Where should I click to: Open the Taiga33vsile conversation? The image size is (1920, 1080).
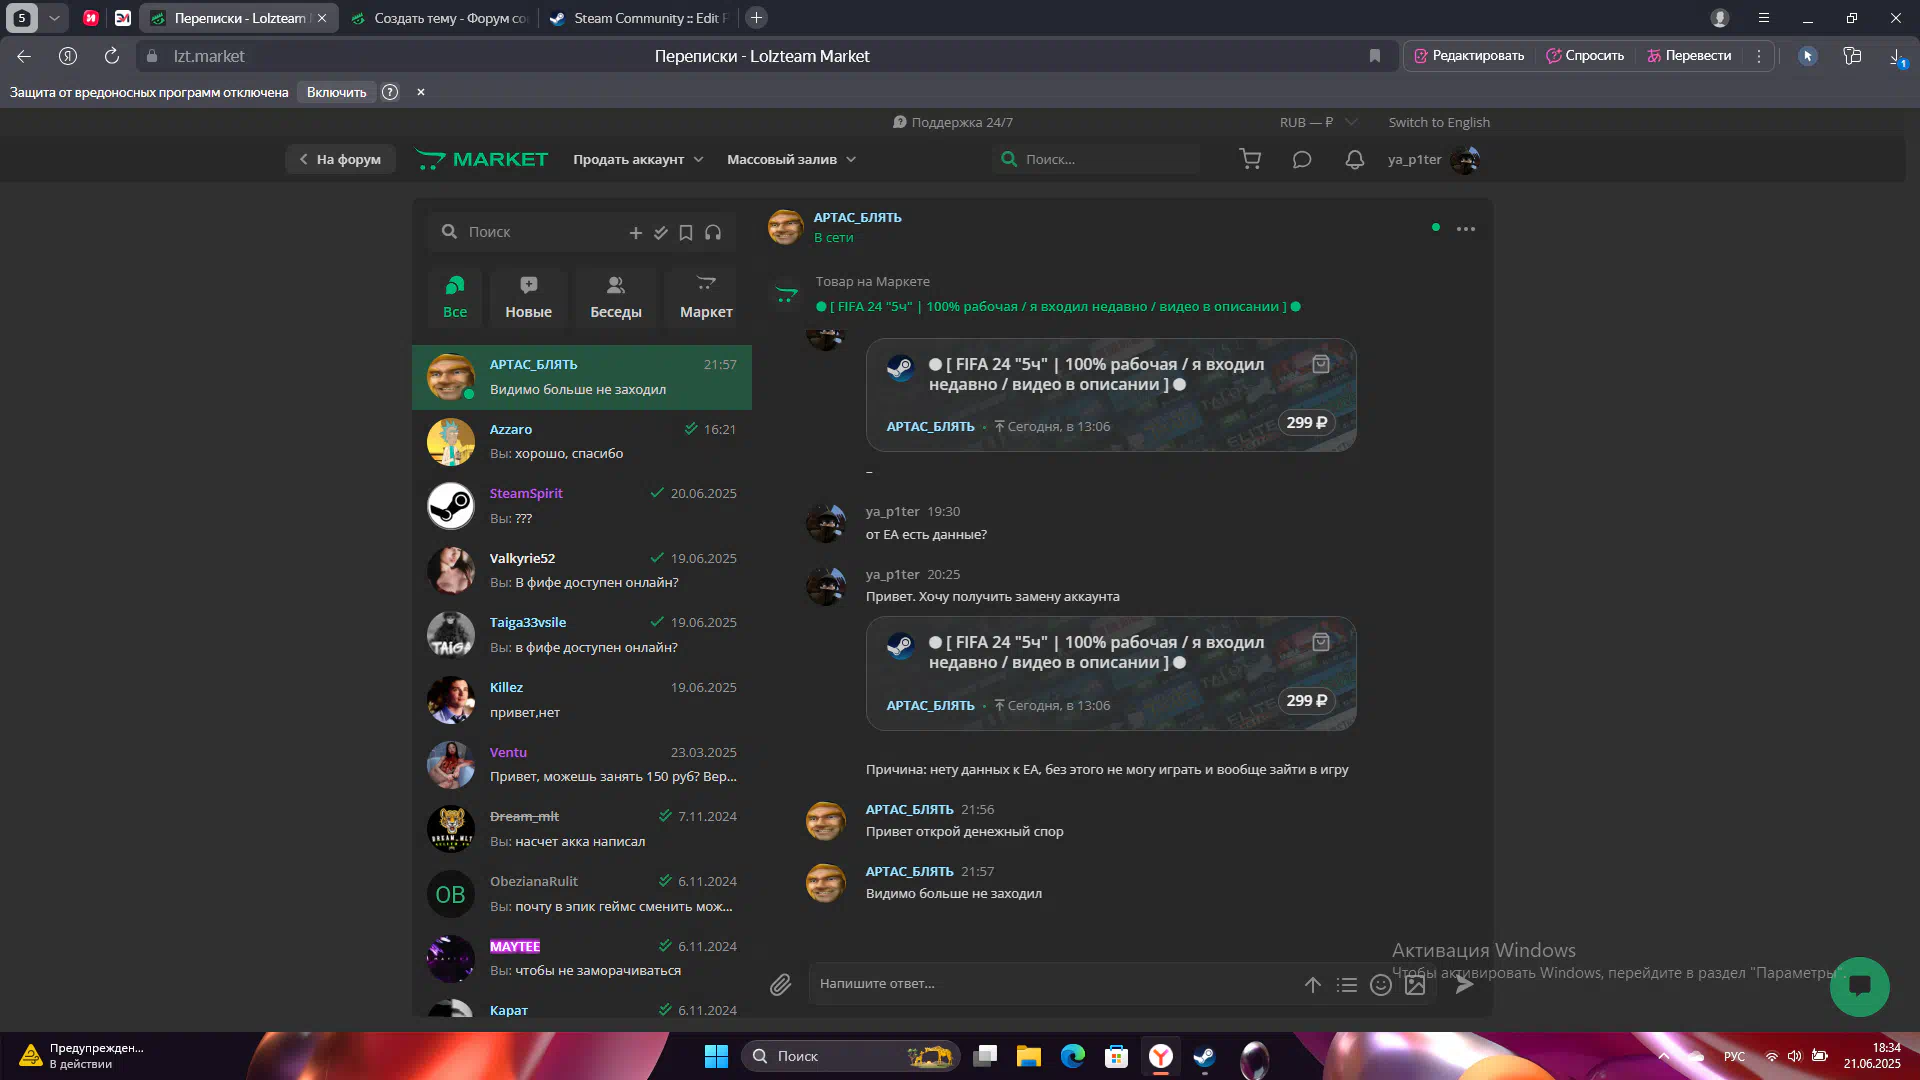582,635
